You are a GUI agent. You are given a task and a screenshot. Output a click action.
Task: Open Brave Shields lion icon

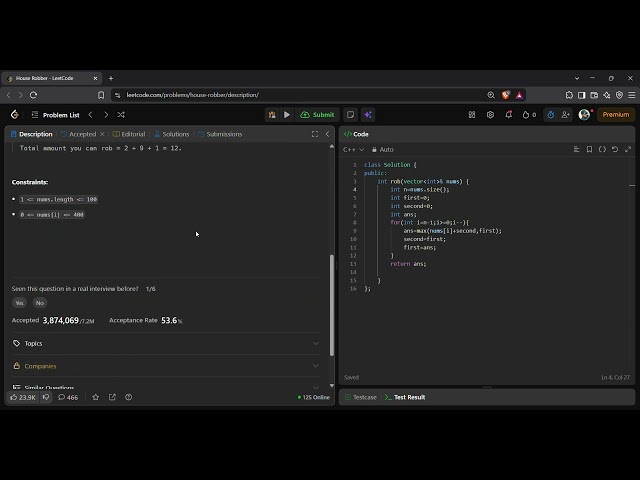coord(506,95)
